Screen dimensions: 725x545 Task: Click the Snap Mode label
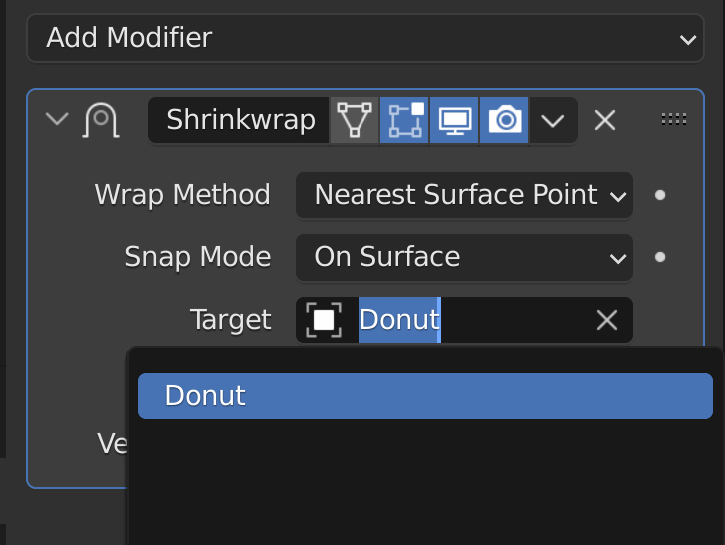[198, 257]
